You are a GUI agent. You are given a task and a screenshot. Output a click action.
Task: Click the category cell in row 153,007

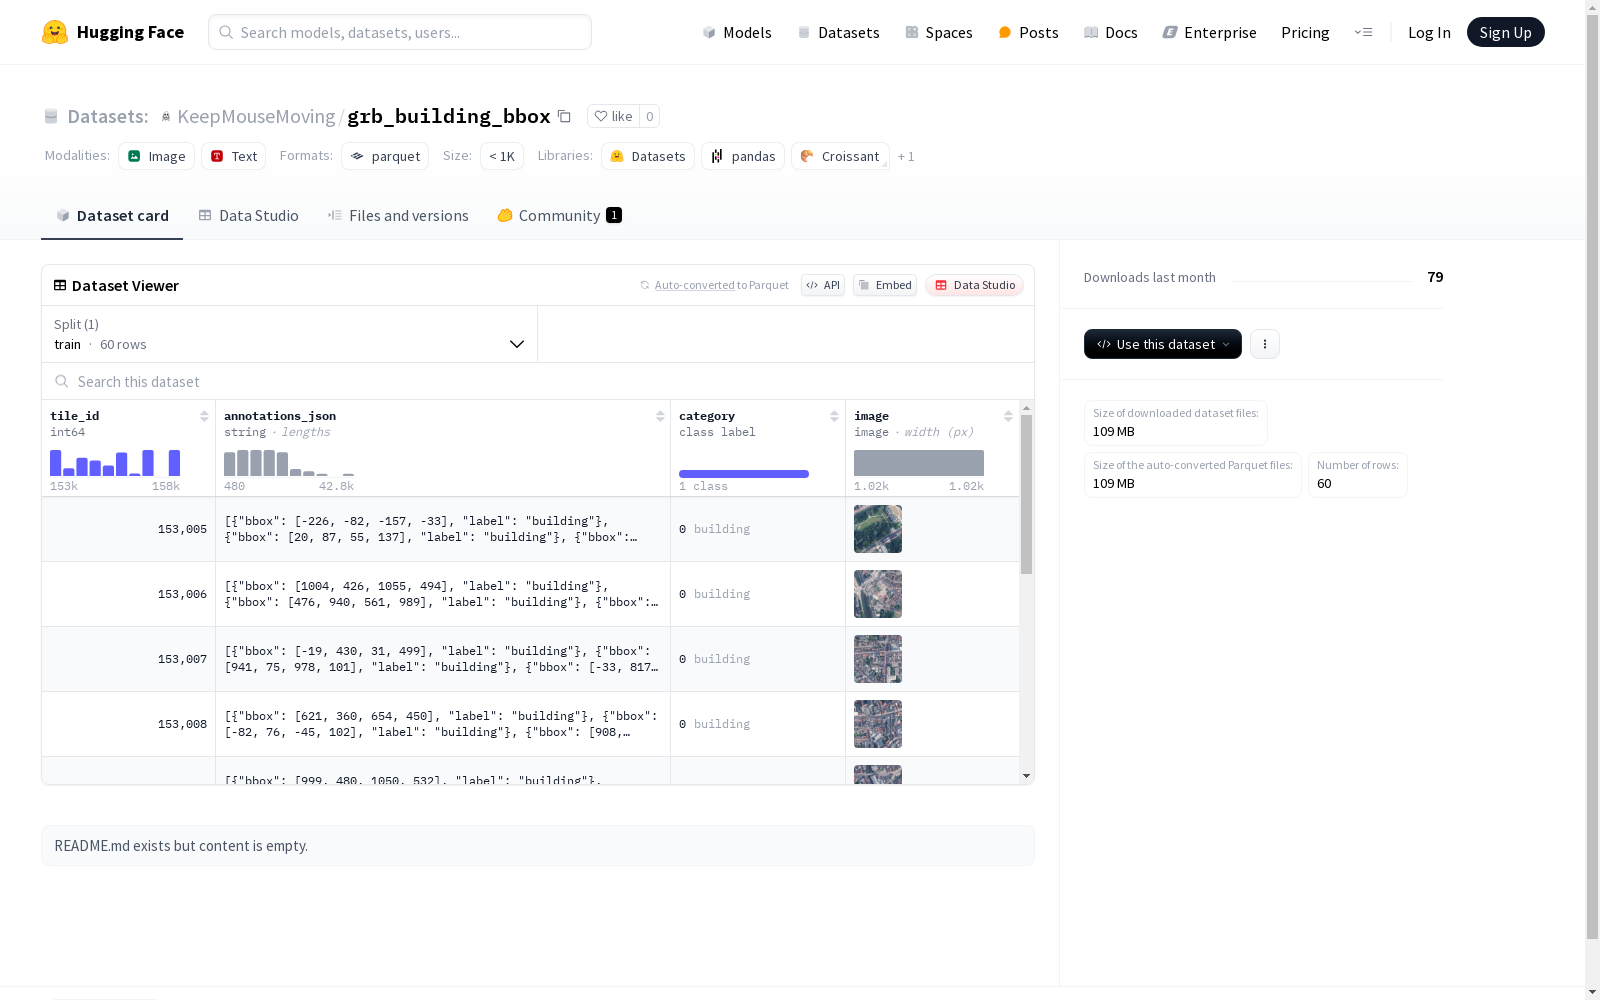[x=758, y=659]
